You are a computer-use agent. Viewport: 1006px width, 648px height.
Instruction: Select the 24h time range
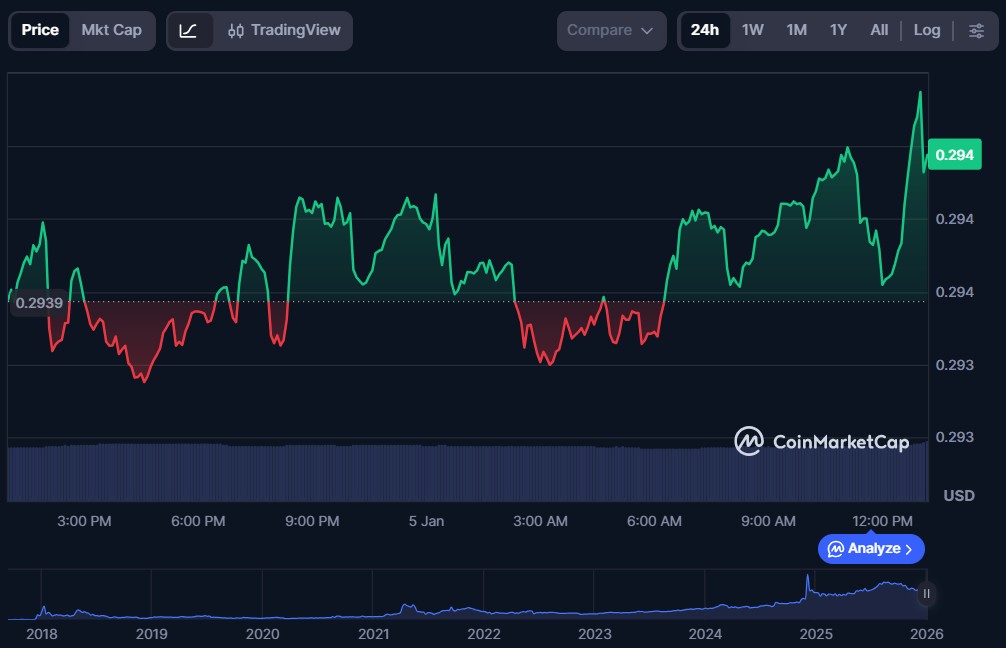click(704, 30)
